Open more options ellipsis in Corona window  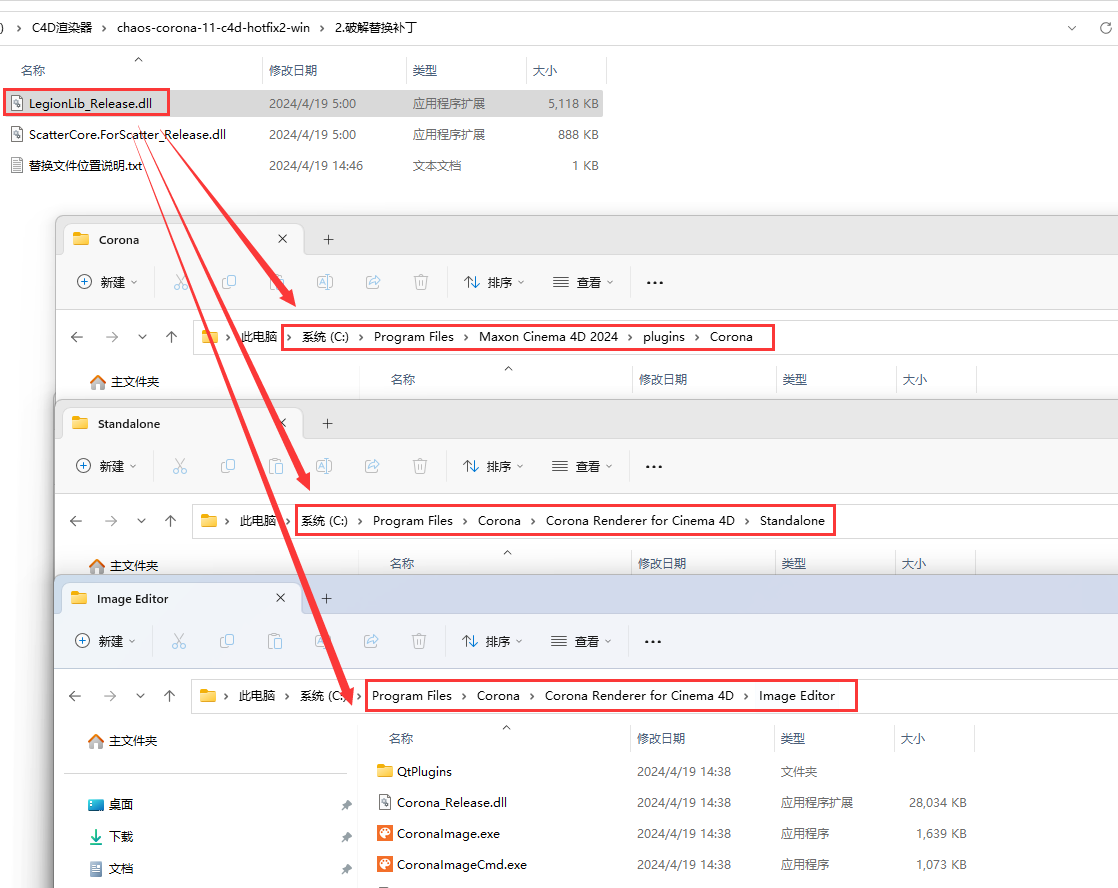click(x=655, y=283)
